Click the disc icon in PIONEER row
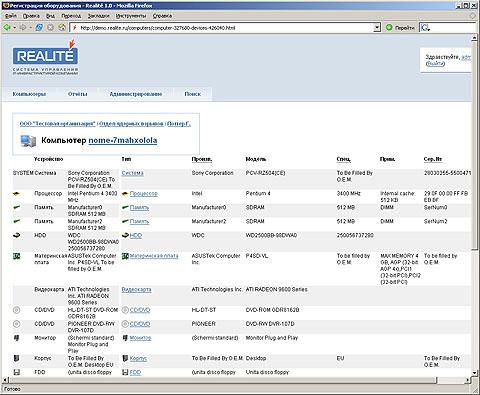Viewport: 480px width, 395px height. click(x=16, y=324)
